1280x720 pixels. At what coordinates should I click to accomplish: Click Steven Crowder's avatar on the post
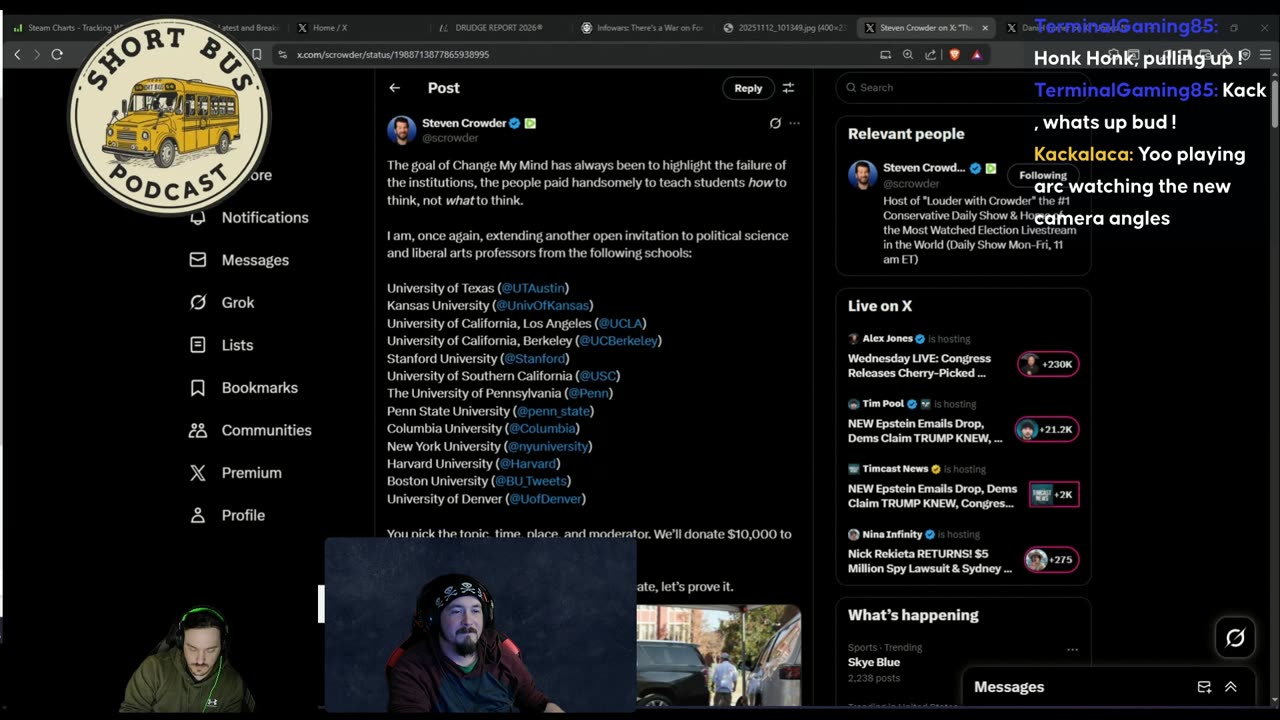(401, 130)
